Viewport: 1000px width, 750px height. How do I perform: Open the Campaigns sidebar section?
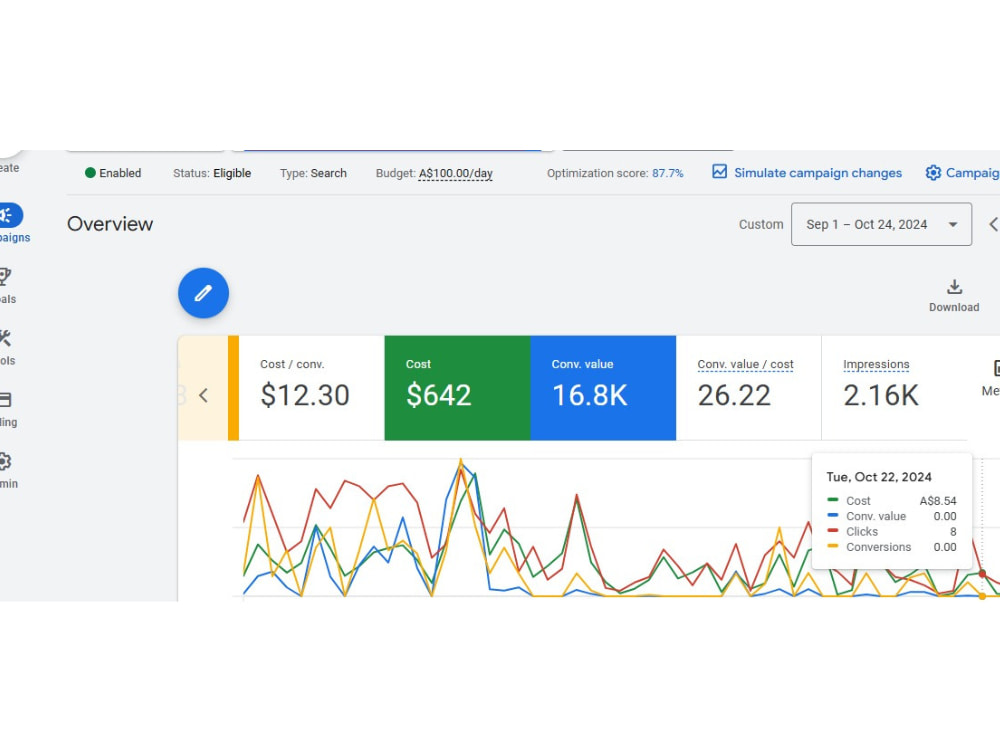click(x=11, y=223)
